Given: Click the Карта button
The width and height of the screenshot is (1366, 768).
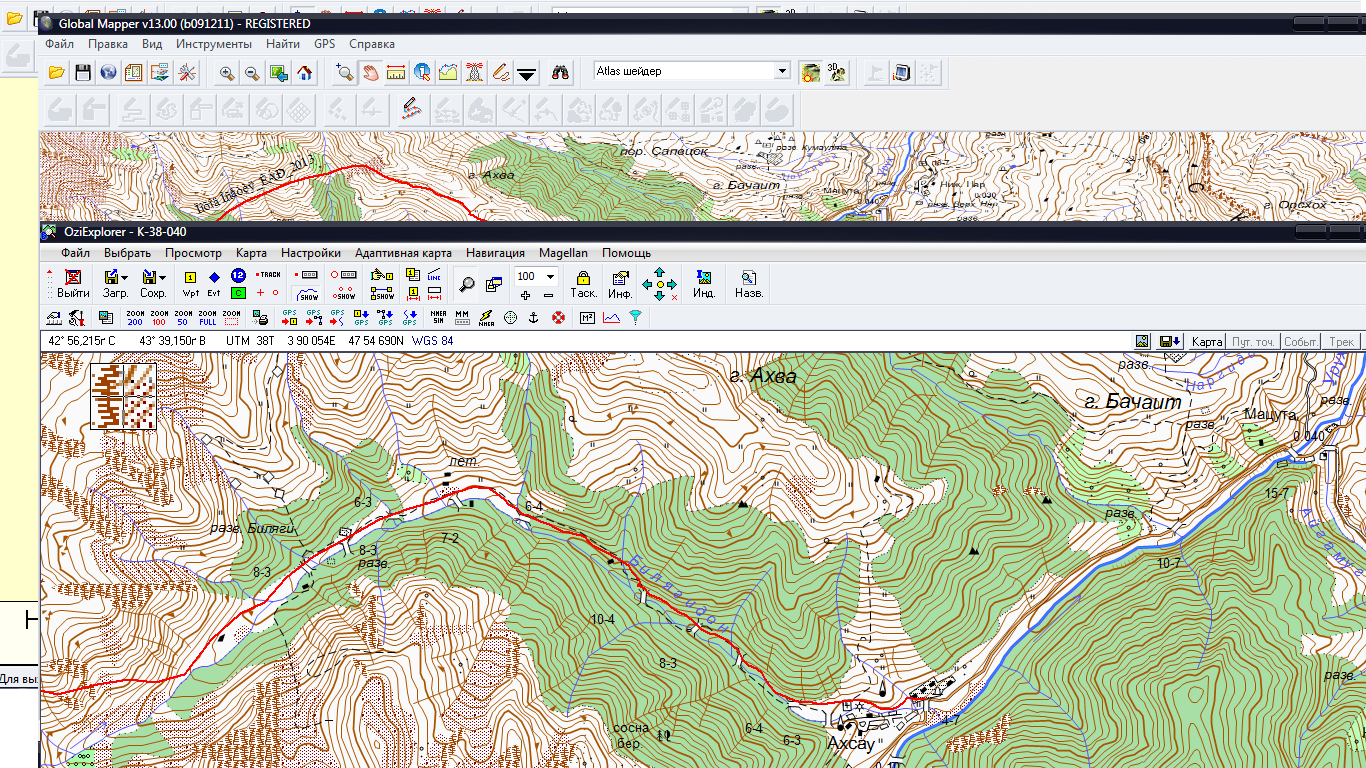Looking at the screenshot, I should click(x=1207, y=342).
